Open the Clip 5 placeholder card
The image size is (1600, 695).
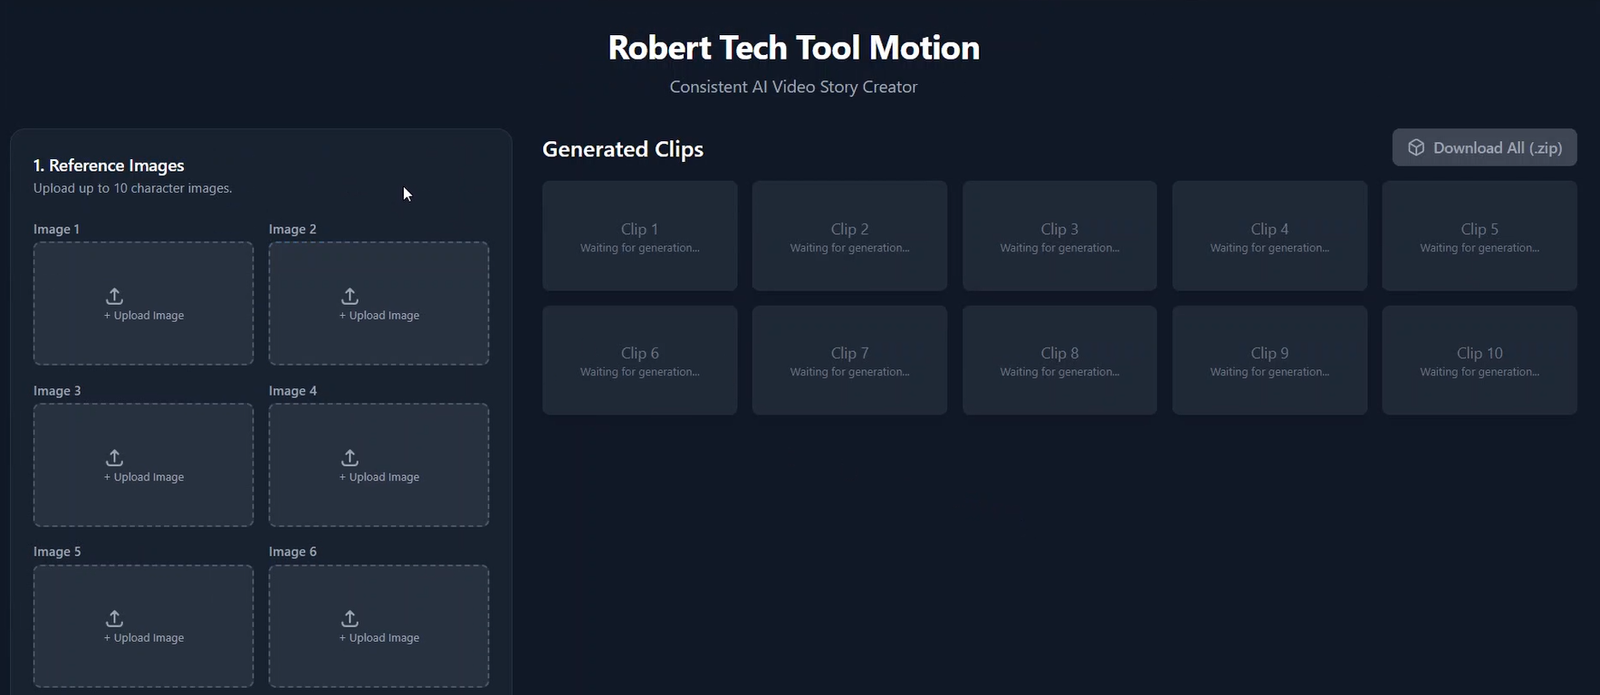[1480, 236]
